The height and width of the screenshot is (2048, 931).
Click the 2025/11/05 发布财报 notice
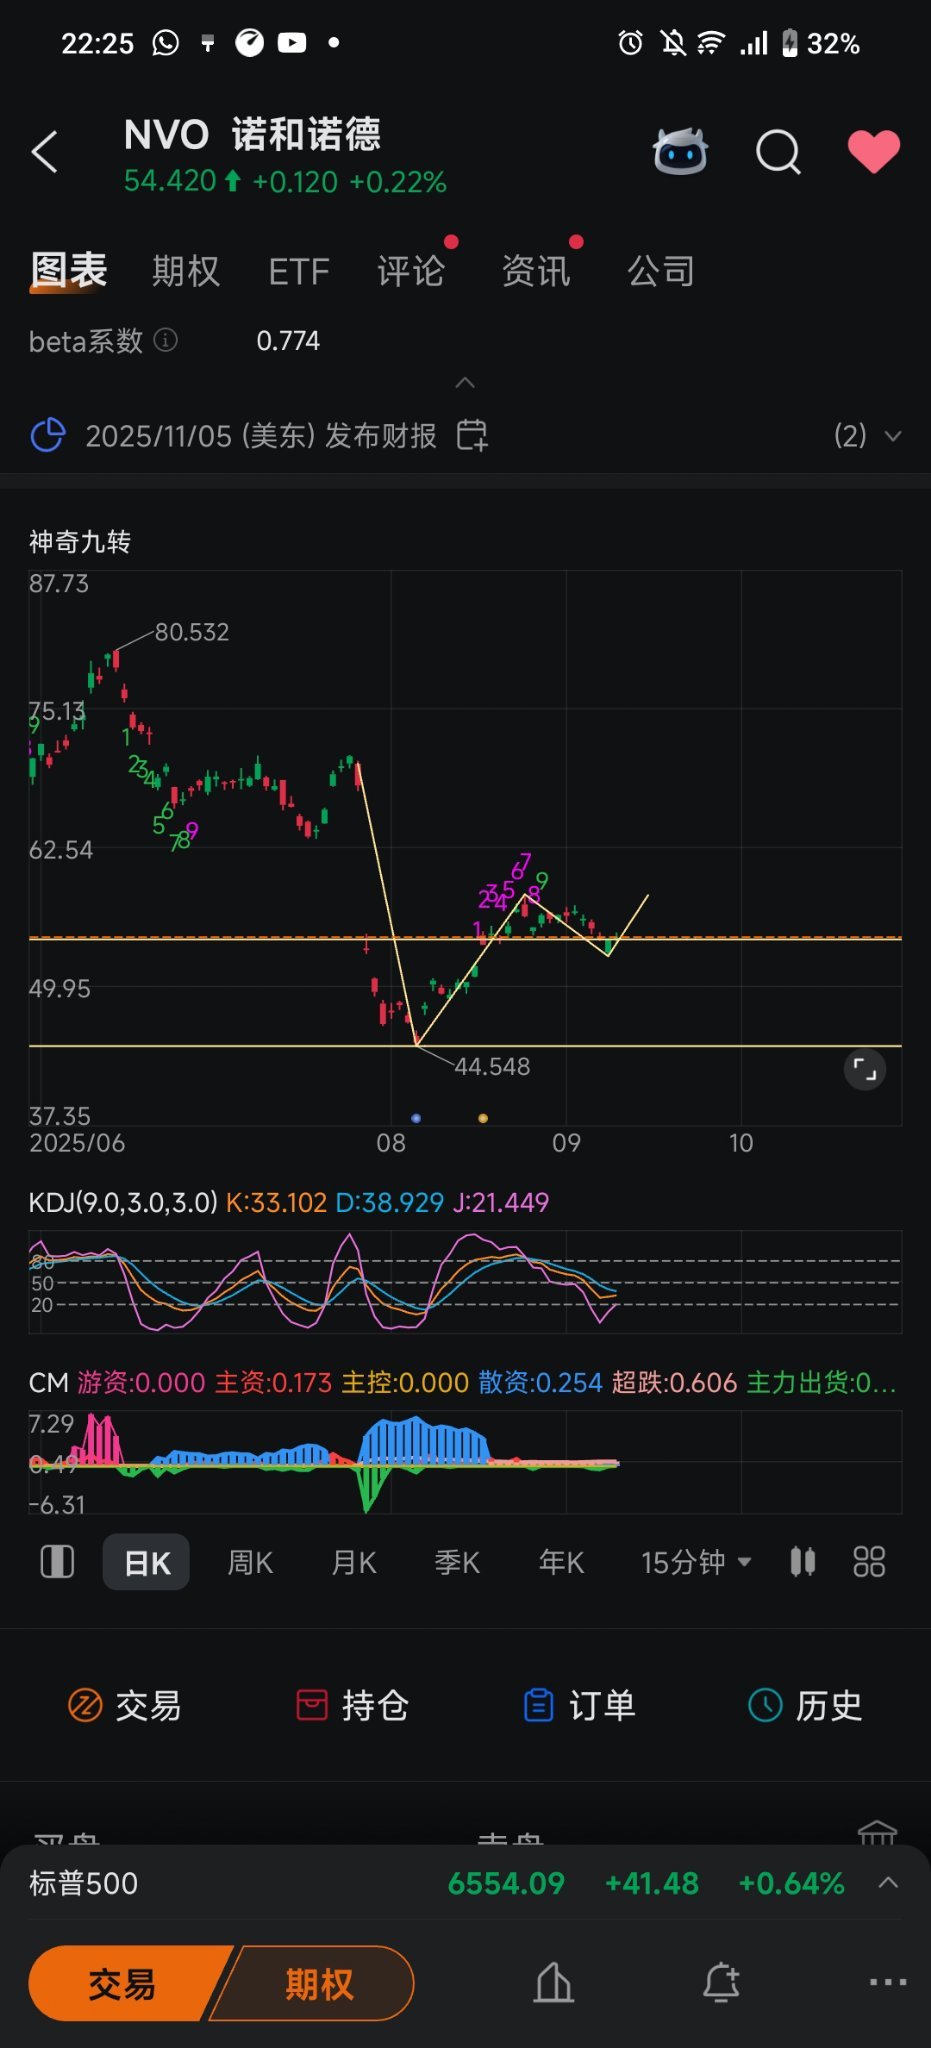[x=261, y=436]
